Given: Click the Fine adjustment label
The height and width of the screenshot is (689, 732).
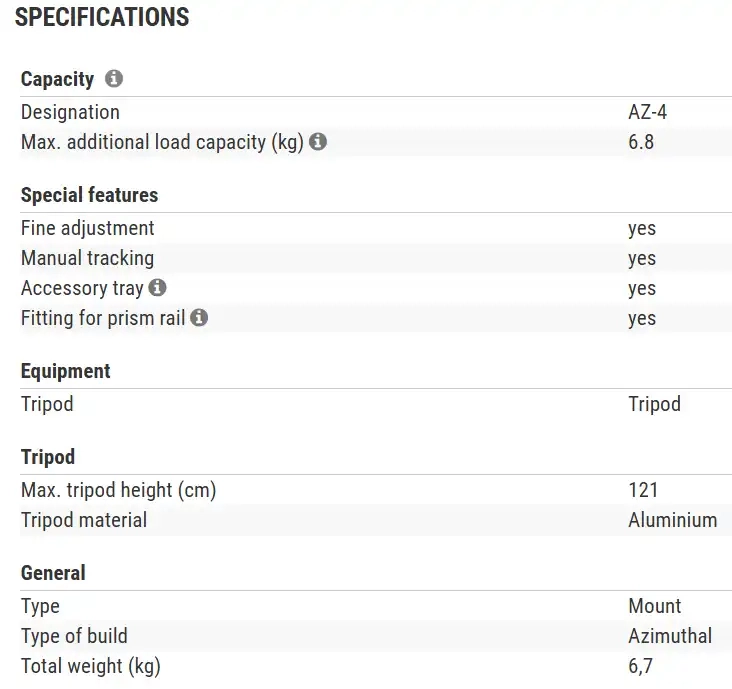Looking at the screenshot, I should [x=88, y=228].
